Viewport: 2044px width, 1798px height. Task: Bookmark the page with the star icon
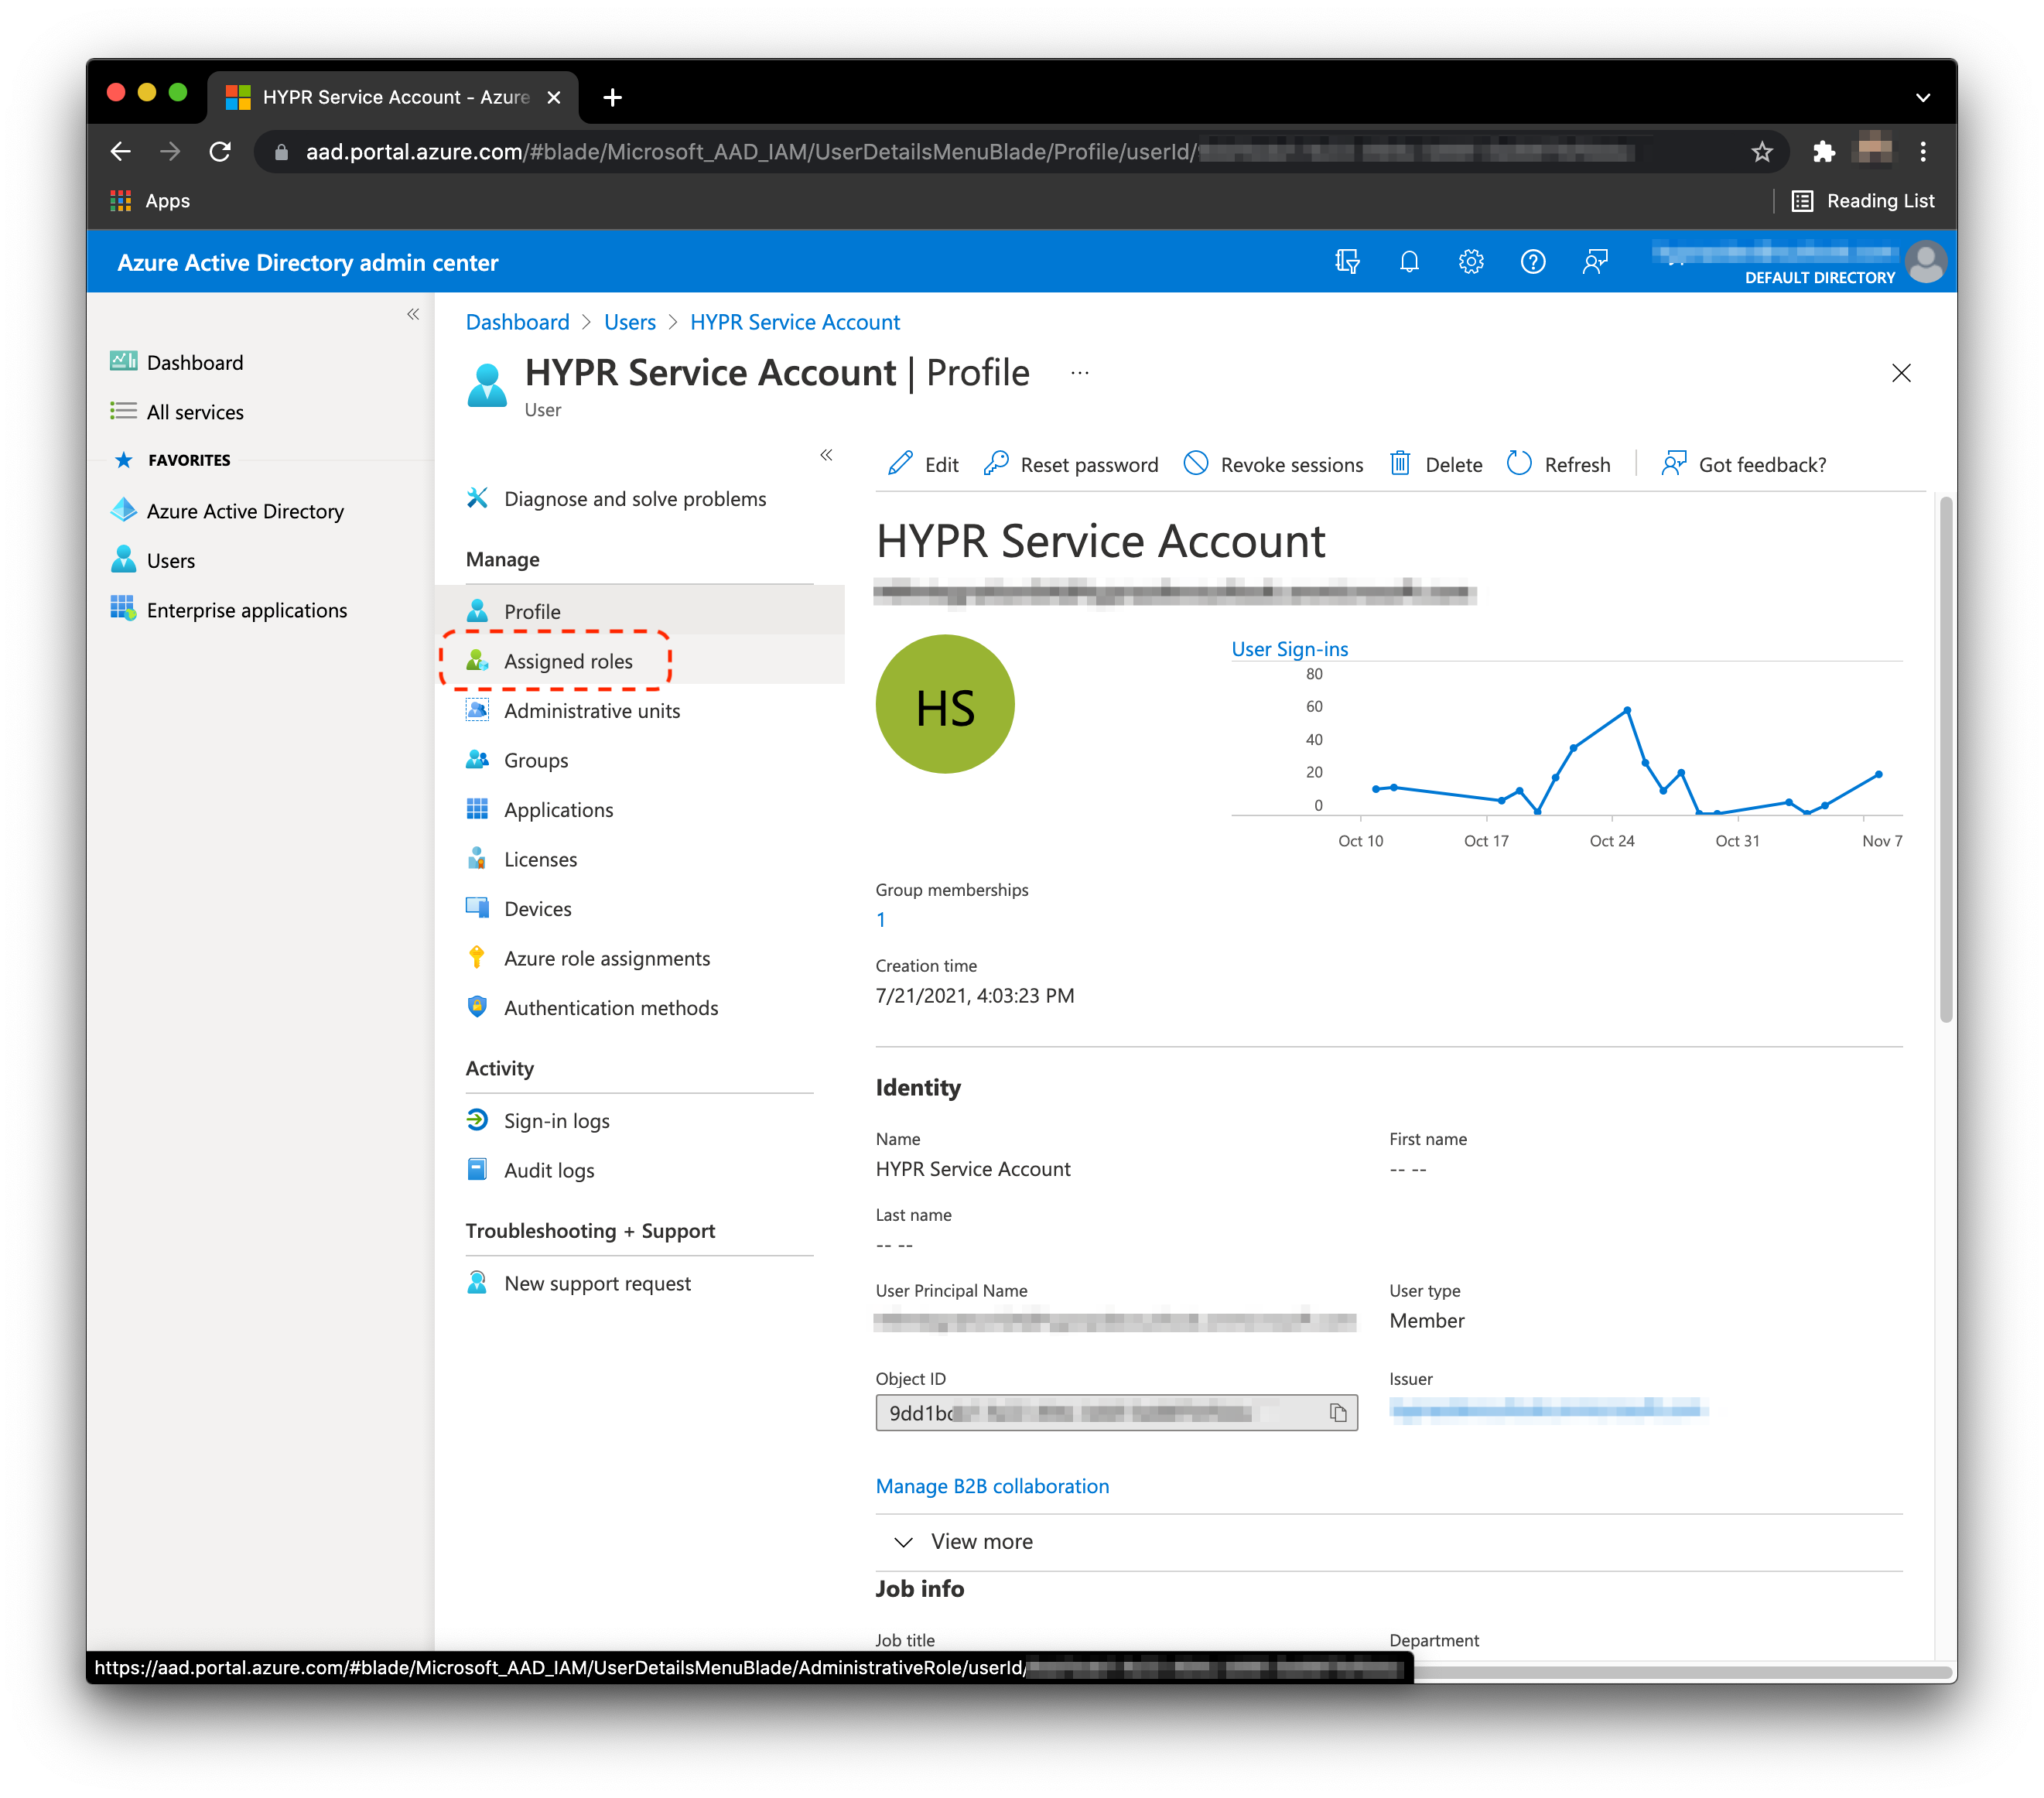(x=1762, y=152)
